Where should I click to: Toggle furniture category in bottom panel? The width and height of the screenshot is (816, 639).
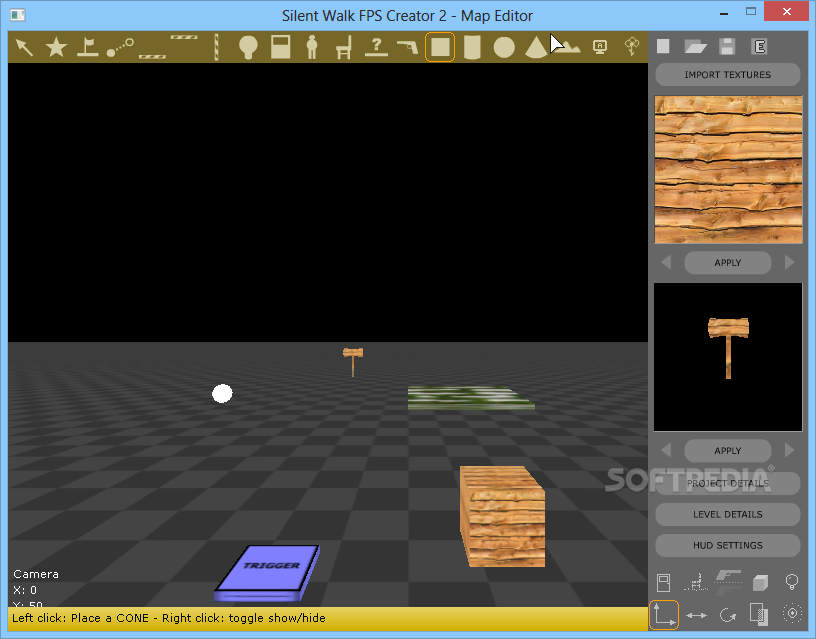pos(696,582)
